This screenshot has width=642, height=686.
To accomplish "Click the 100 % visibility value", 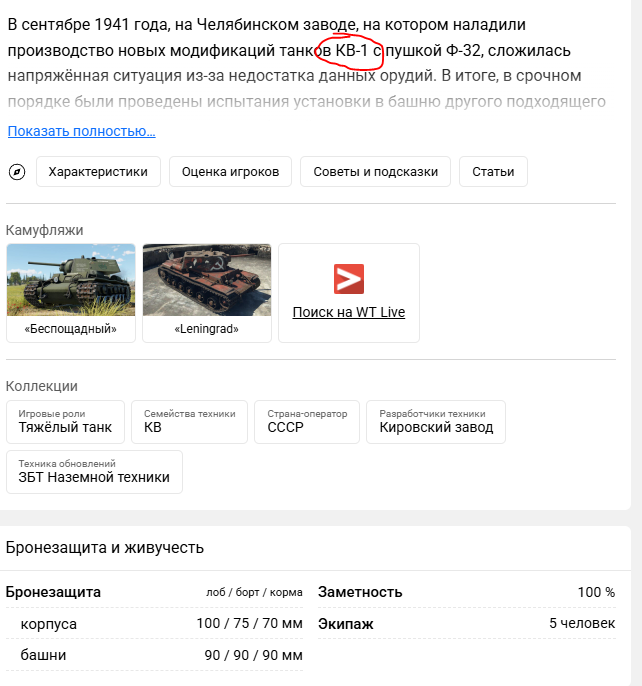I will (596, 592).
